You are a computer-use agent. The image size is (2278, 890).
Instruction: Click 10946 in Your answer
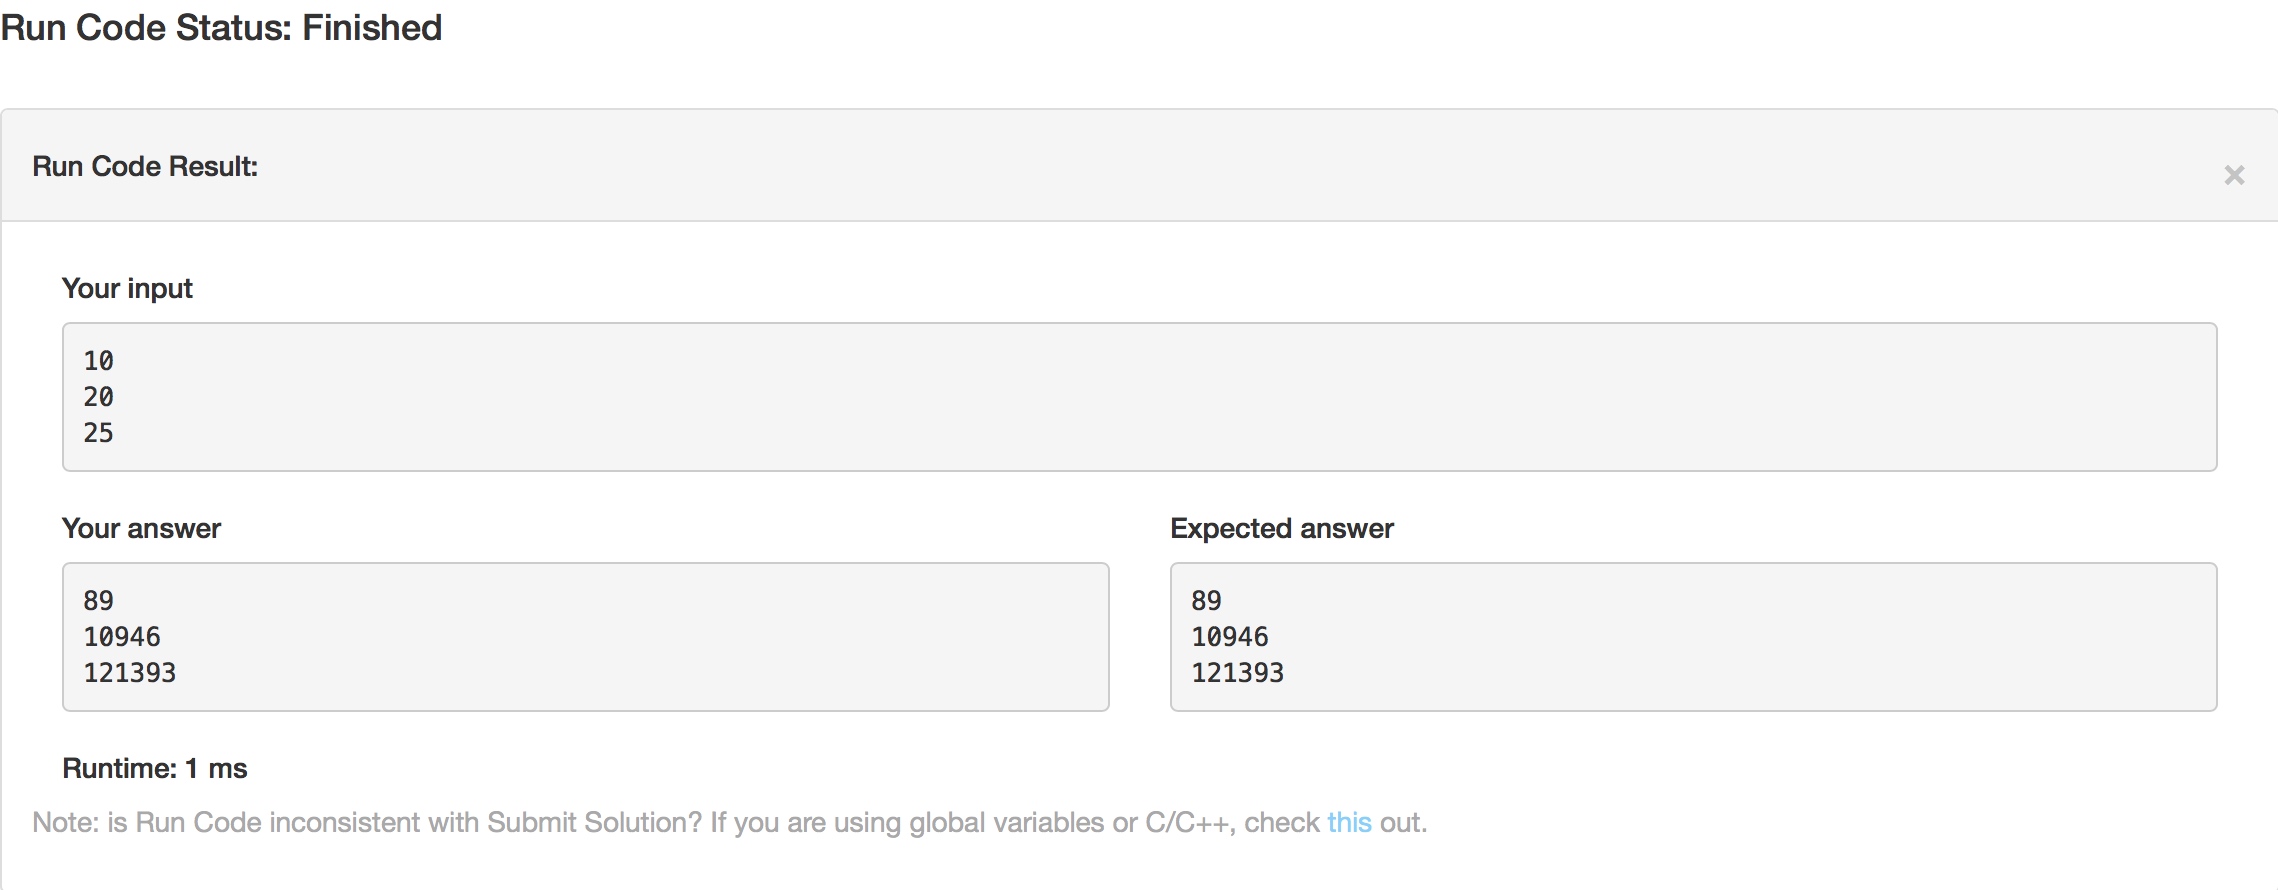[122, 637]
